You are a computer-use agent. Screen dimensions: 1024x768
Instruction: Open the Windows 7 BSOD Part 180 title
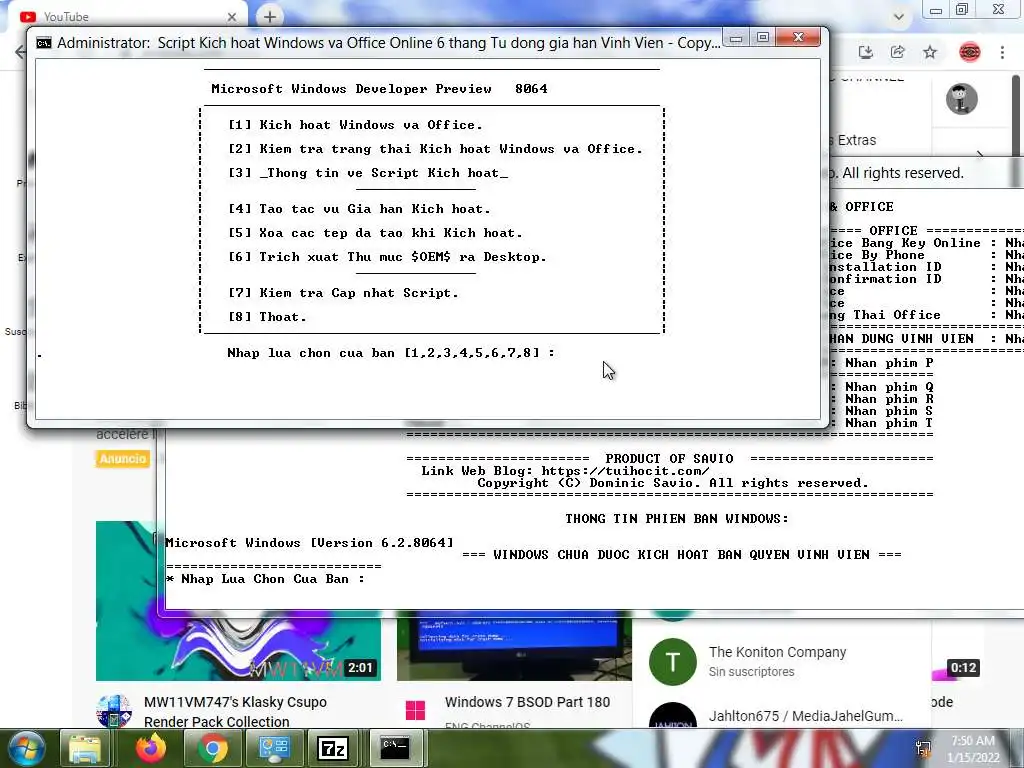tap(527, 702)
